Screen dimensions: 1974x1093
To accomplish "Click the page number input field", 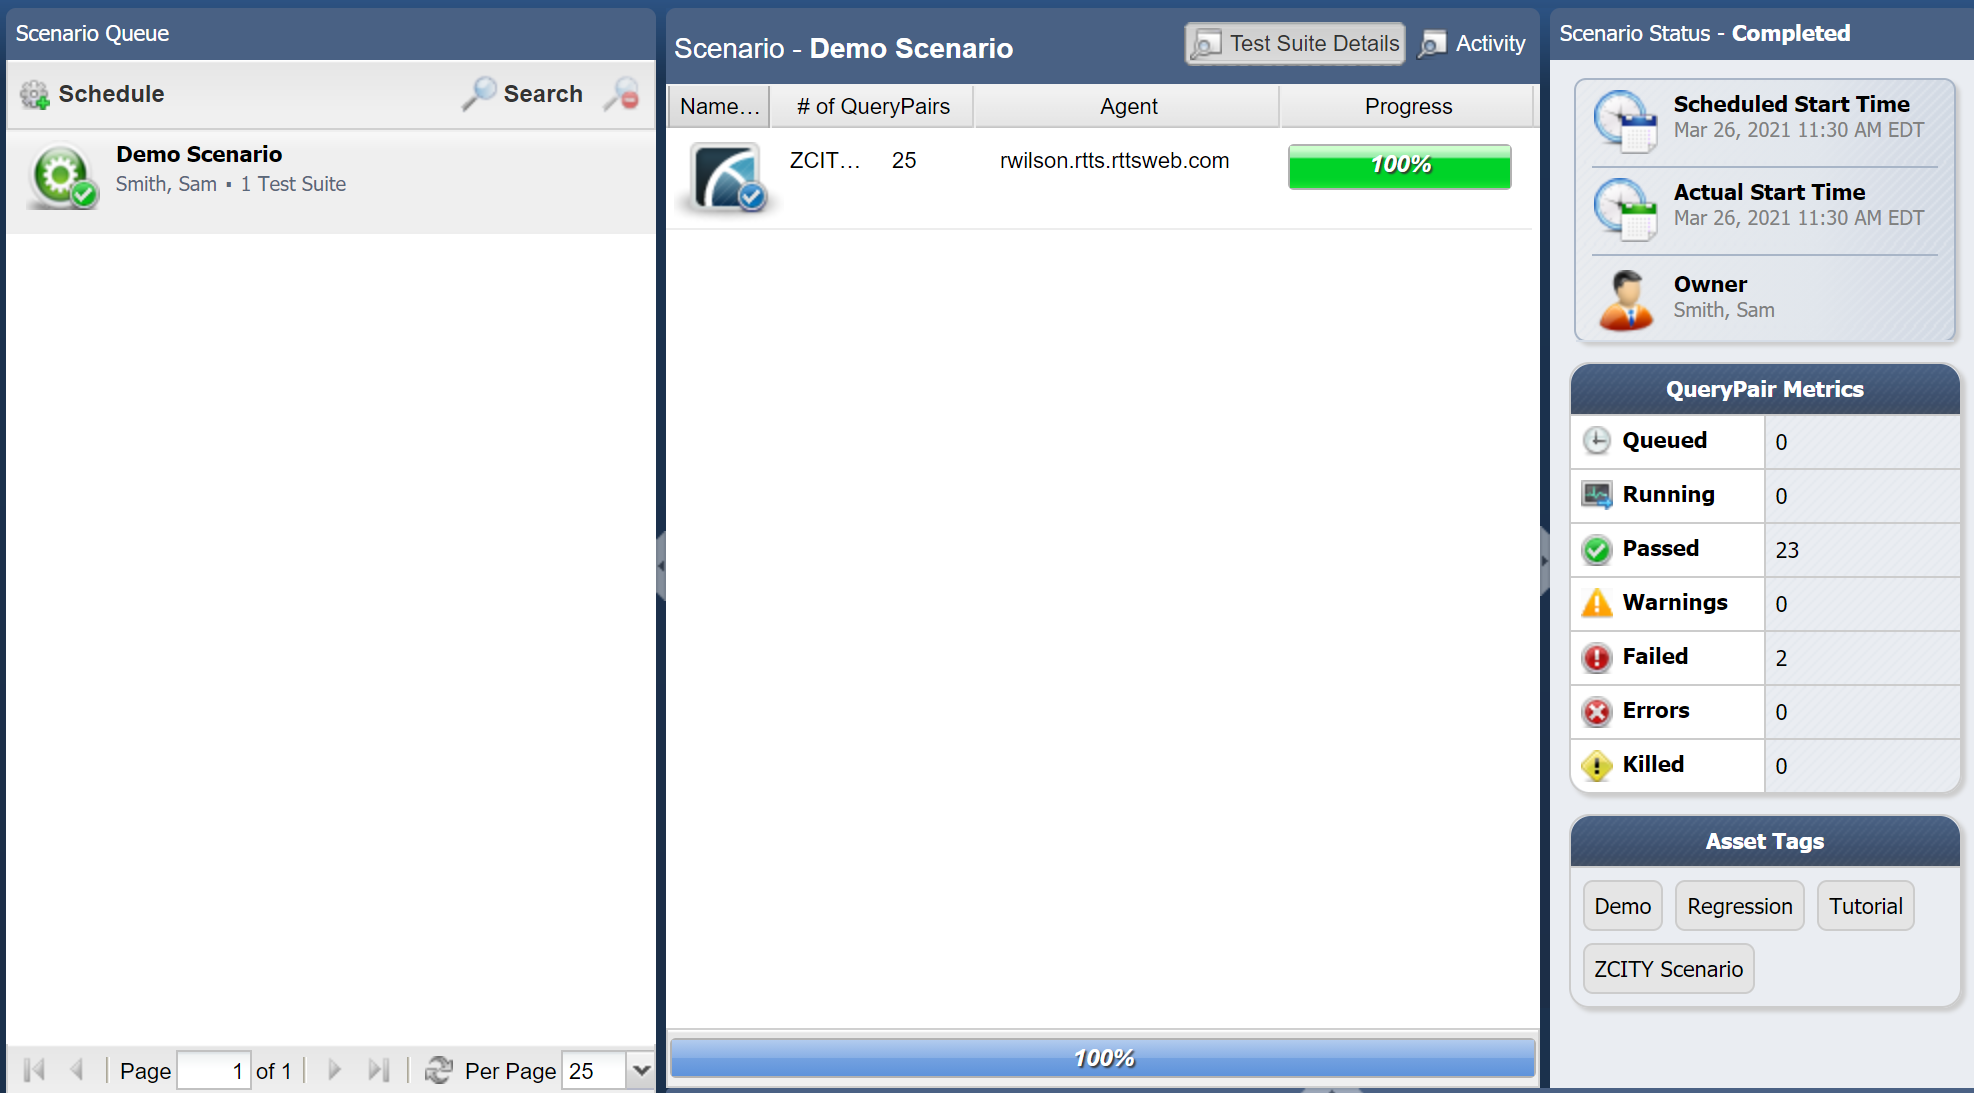I will point(213,1070).
